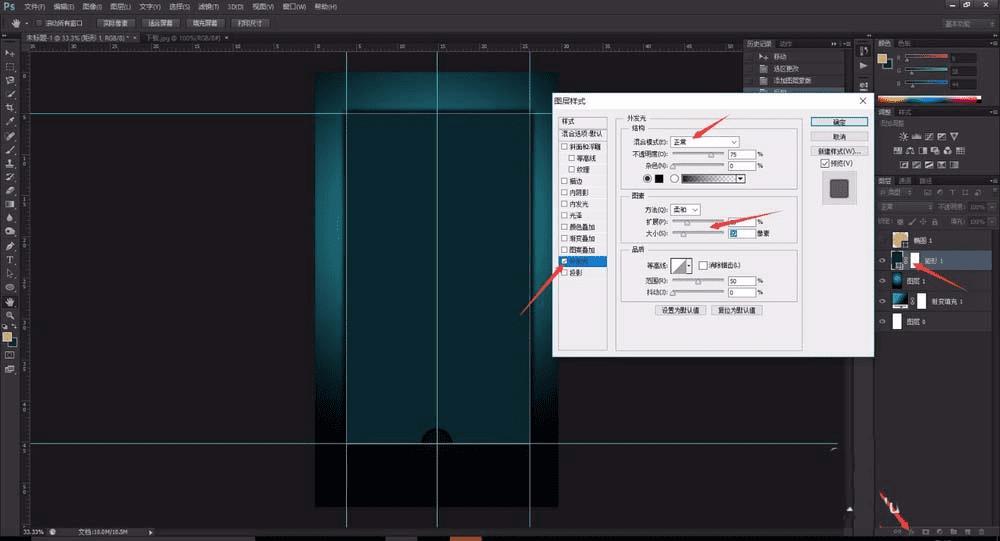Image resolution: width=1000 pixels, height=541 pixels.
Task: Enable the 内发光 (Inner Glow) checkbox
Action: (565, 203)
